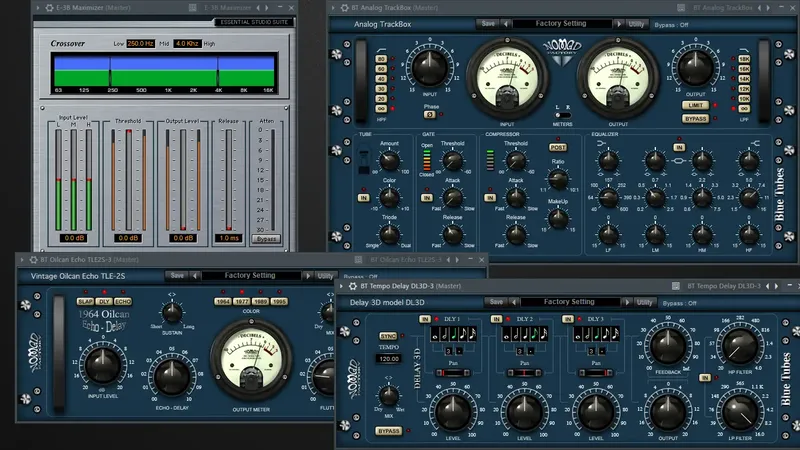Click the gear icon of E-38 Maximizer window
This screenshot has height=450, width=800.
tap(49, 8)
